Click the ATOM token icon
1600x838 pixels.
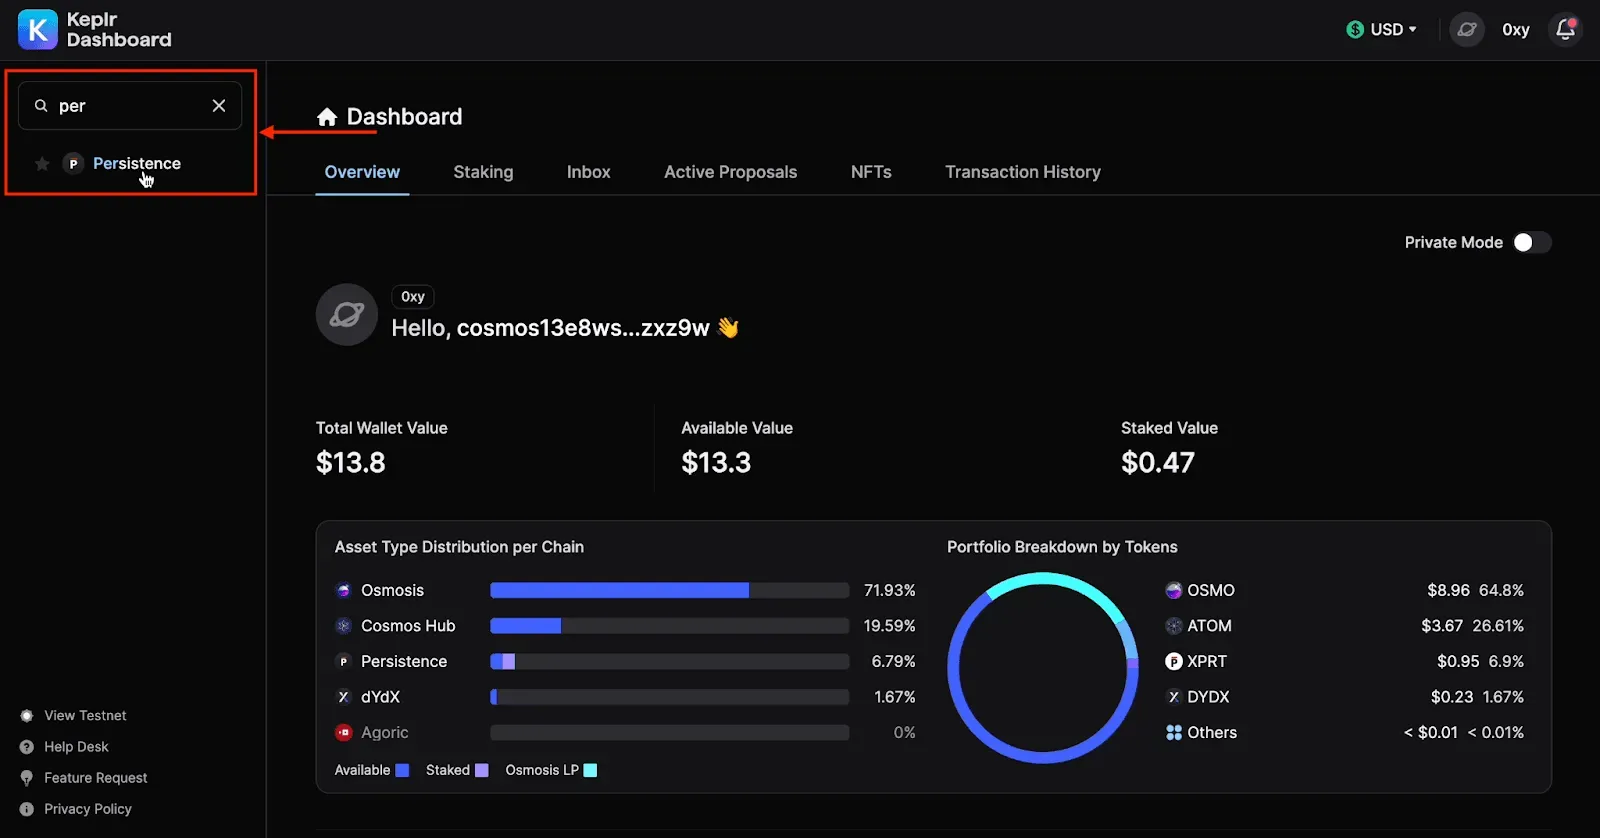(1174, 626)
